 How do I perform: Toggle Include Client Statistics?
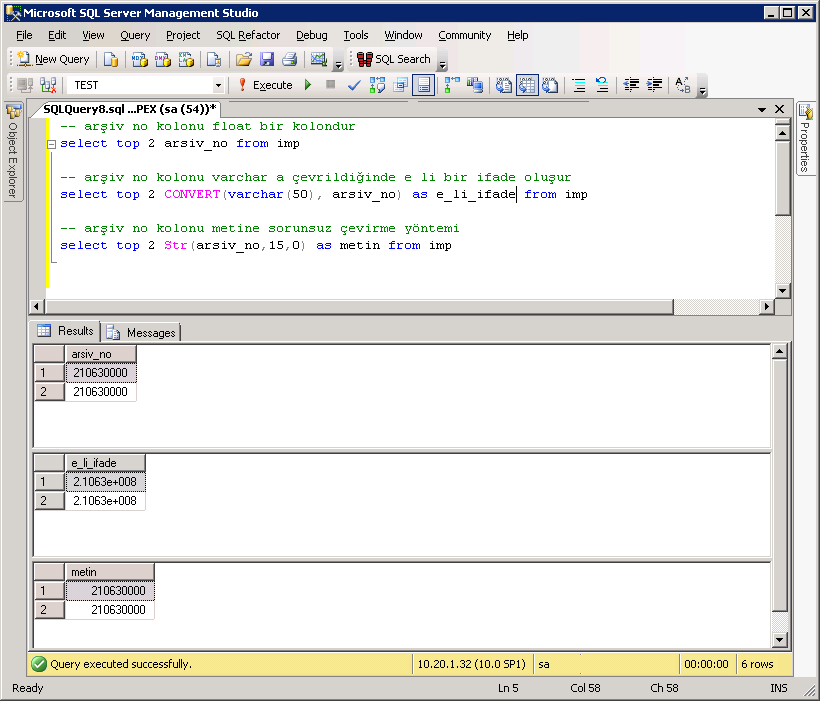coord(475,85)
